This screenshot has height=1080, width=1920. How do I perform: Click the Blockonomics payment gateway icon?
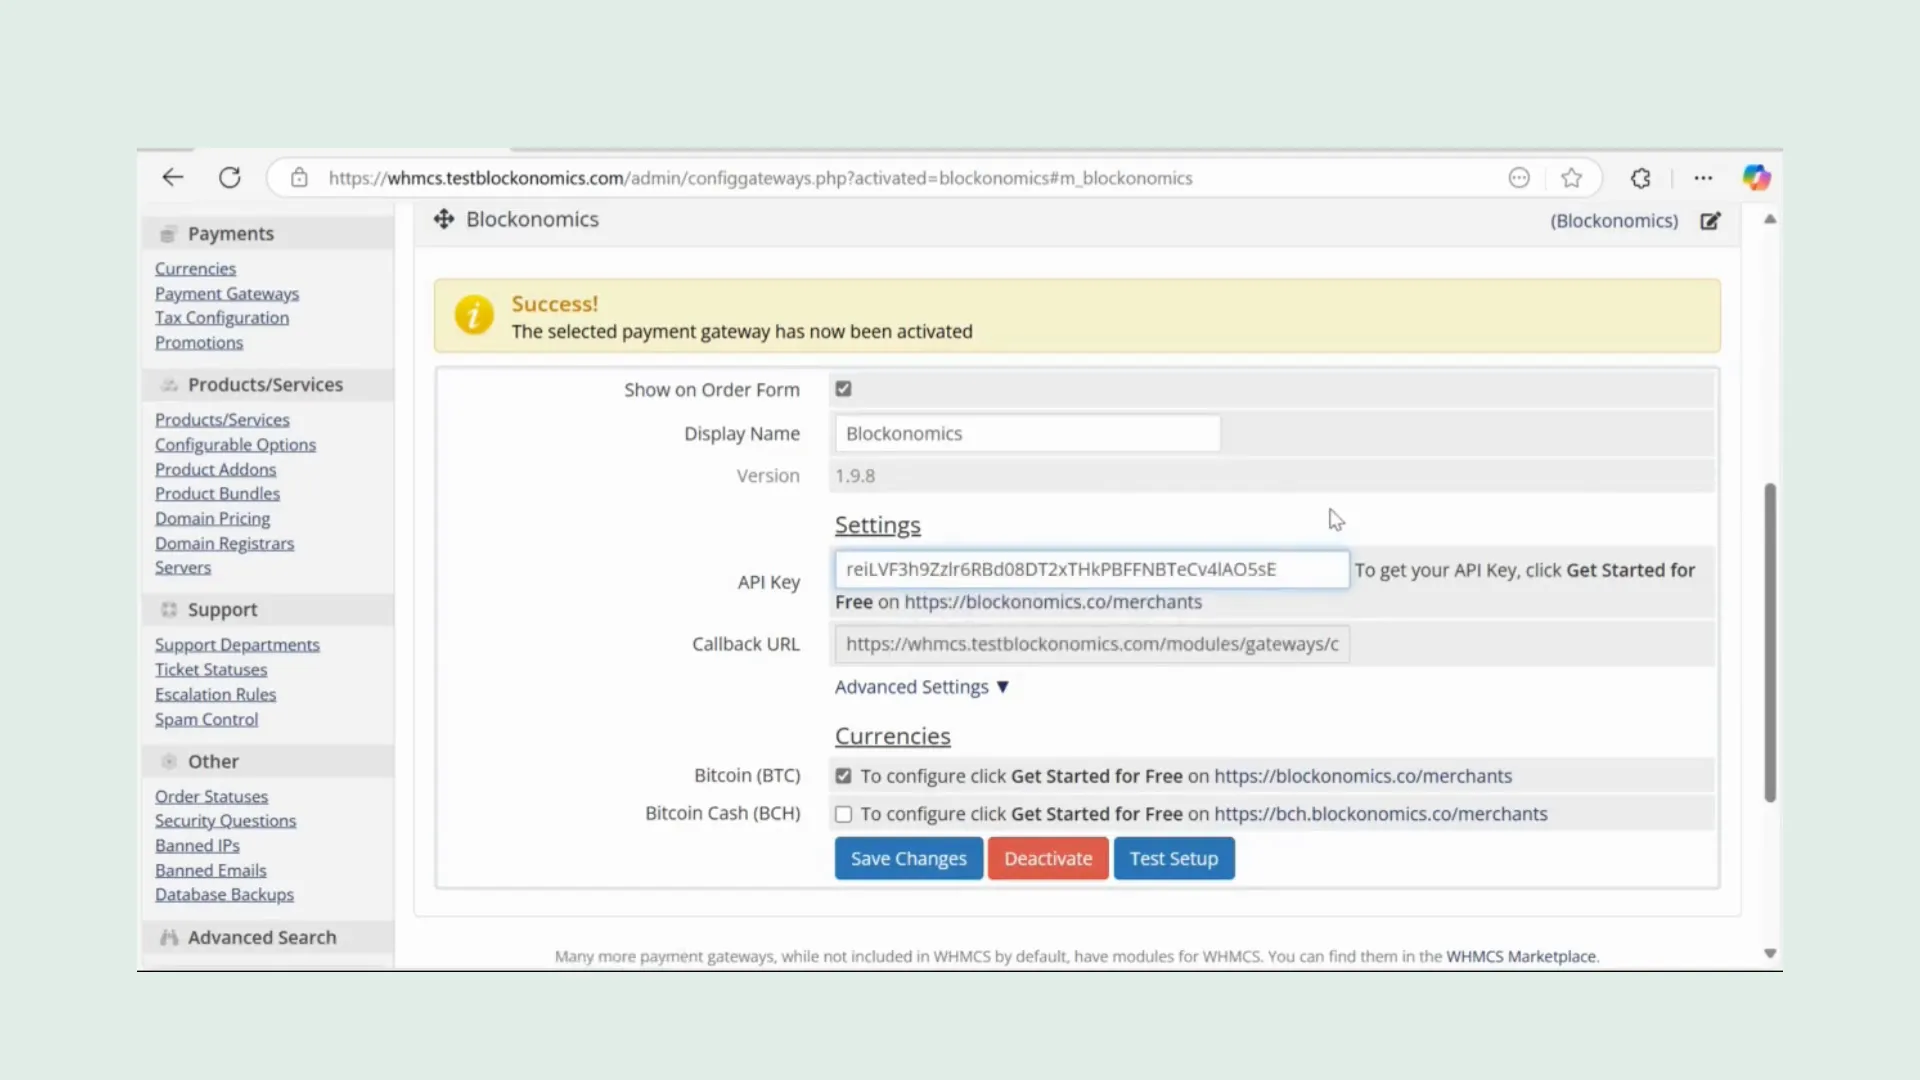coord(444,219)
